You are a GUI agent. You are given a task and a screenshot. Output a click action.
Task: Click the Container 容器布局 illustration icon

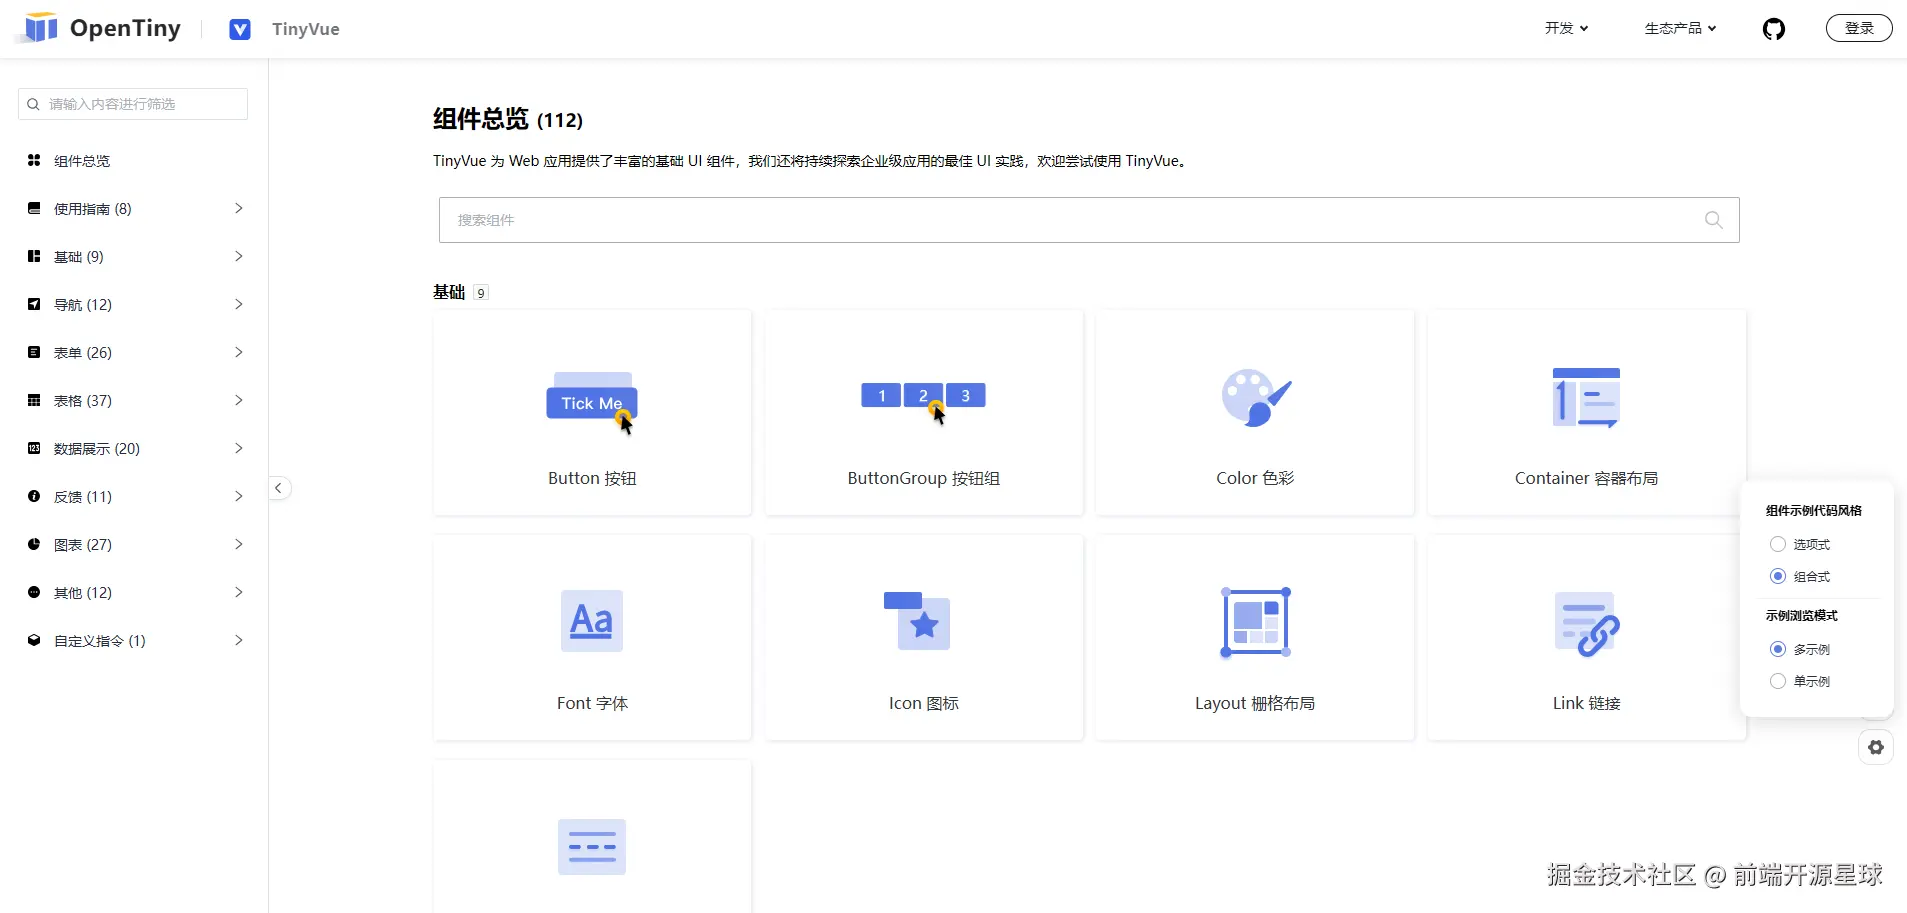pos(1587,398)
